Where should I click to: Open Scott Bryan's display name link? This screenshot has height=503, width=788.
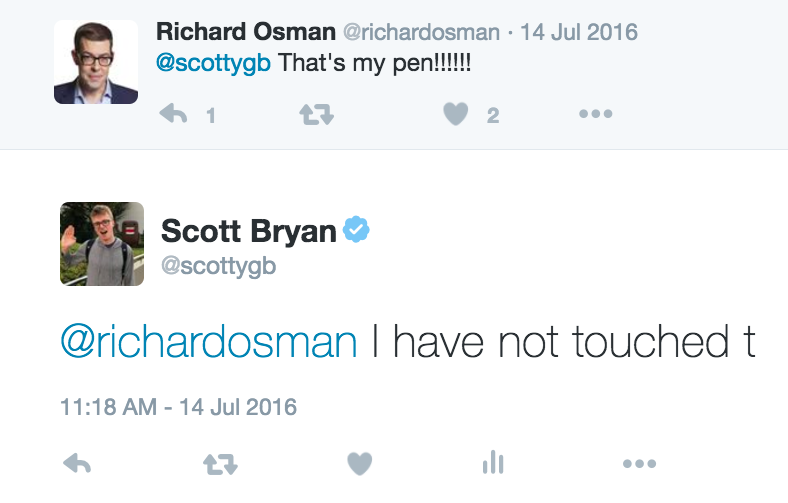coord(249,231)
